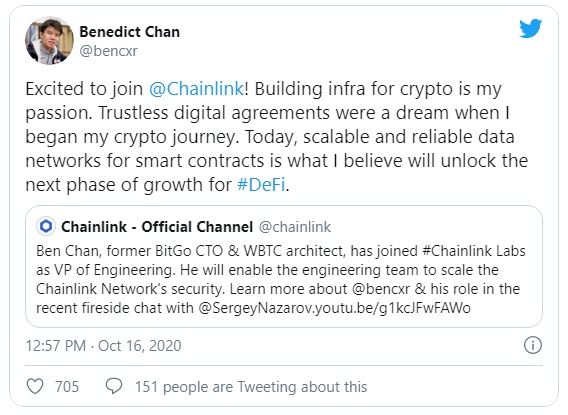The image size is (568, 415).
Task: Open the Benedict Chan display name
Action: [129, 32]
